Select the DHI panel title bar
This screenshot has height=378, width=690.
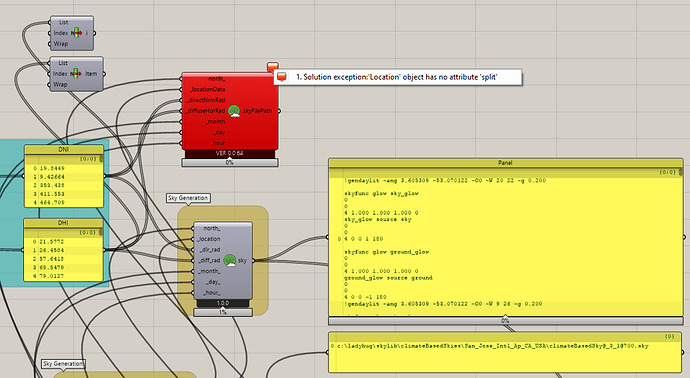point(63,223)
